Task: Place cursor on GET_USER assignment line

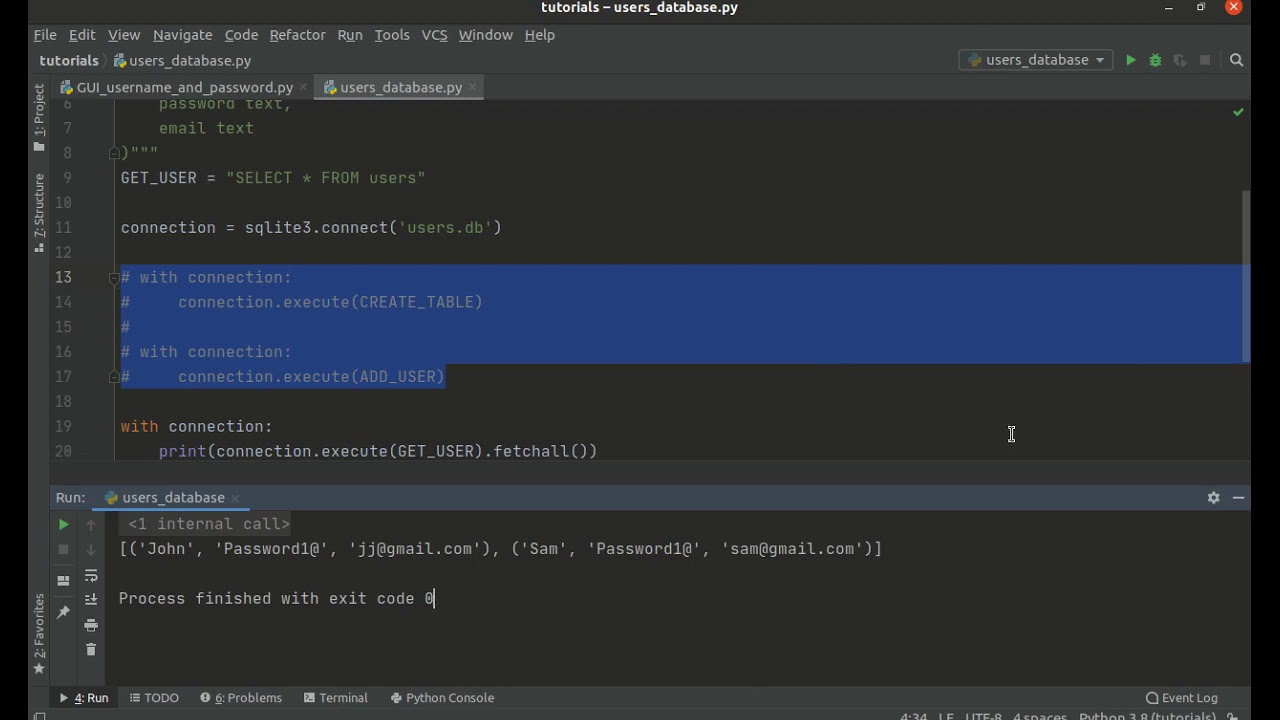Action: coord(273,178)
